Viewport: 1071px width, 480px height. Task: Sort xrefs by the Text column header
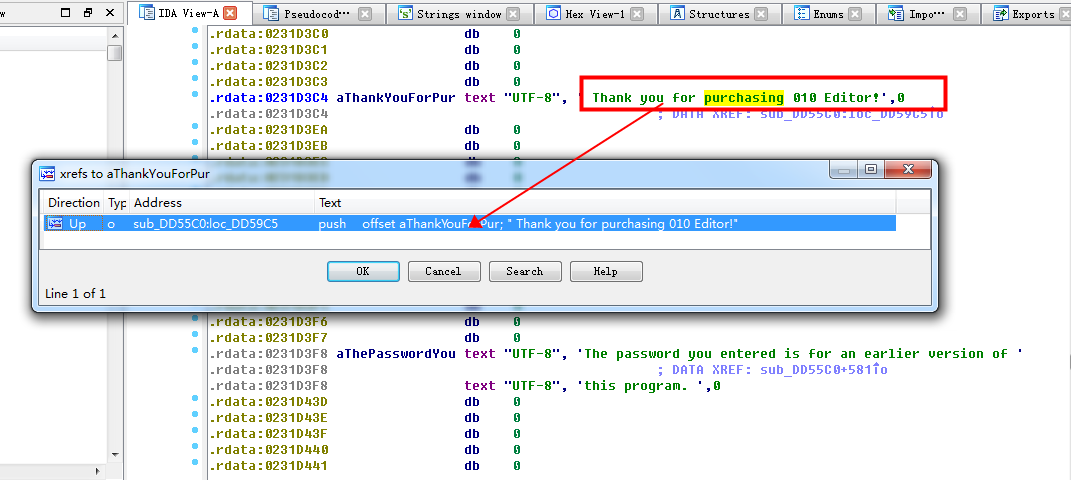604,203
